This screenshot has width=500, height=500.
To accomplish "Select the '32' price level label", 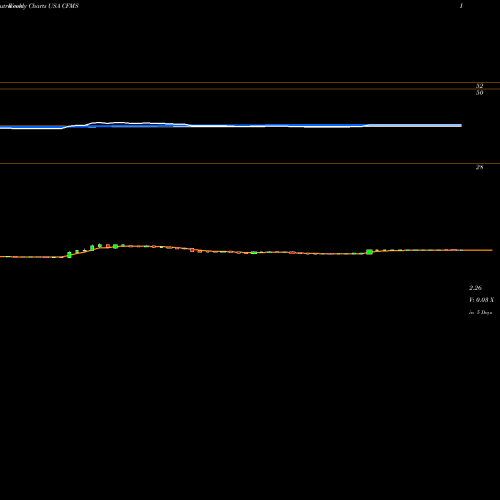I will (x=479, y=86).
